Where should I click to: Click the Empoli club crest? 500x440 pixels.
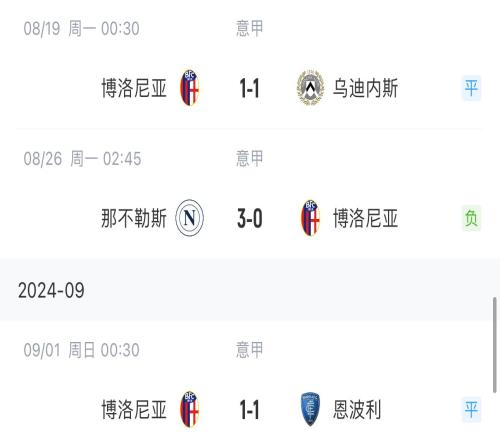(x=310, y=409)
